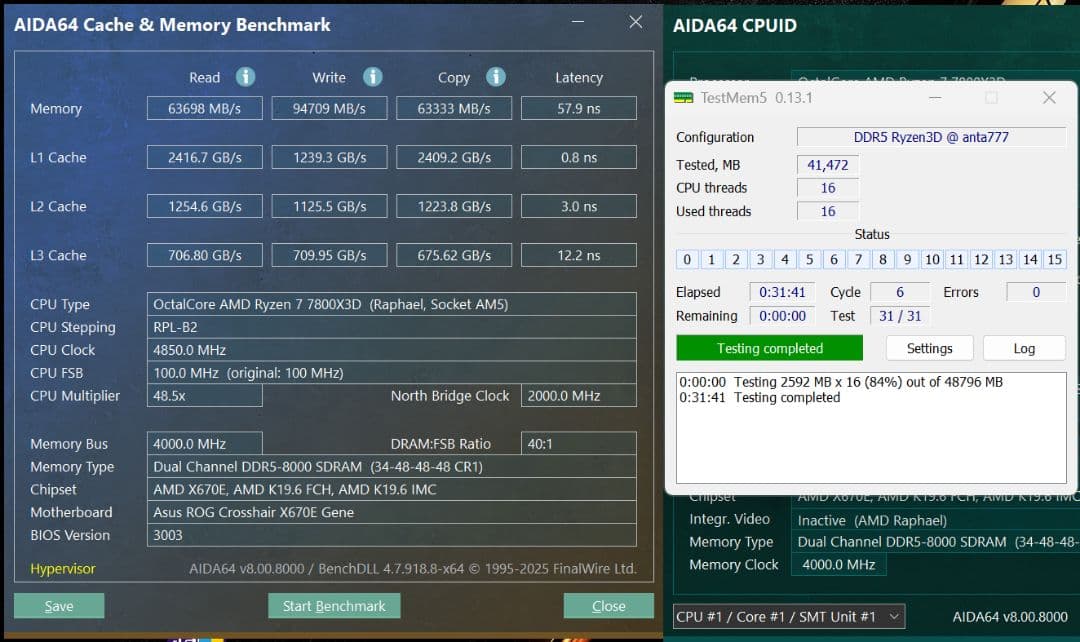The image size is (1080, 642).
Task: Click the Save button in AIDA64
Action: 58,605
